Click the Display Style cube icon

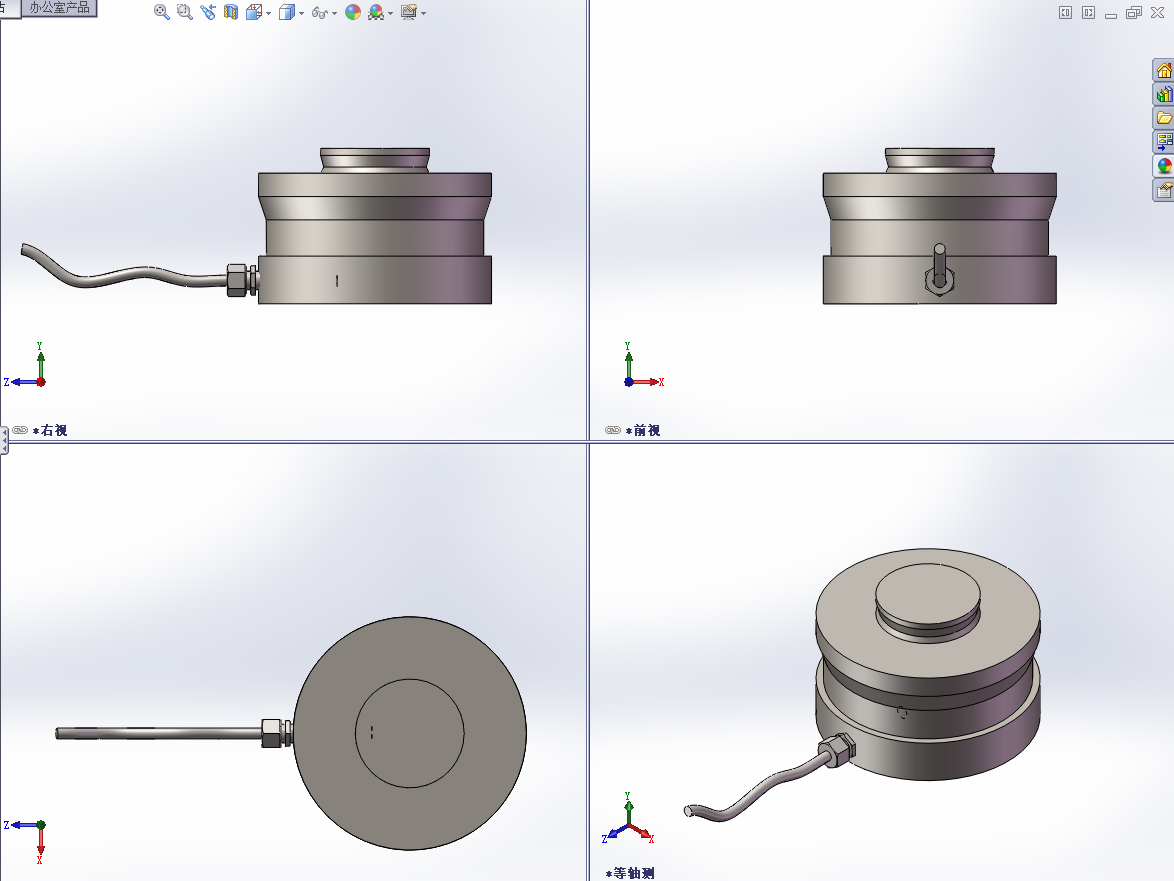tap(286, 12)
